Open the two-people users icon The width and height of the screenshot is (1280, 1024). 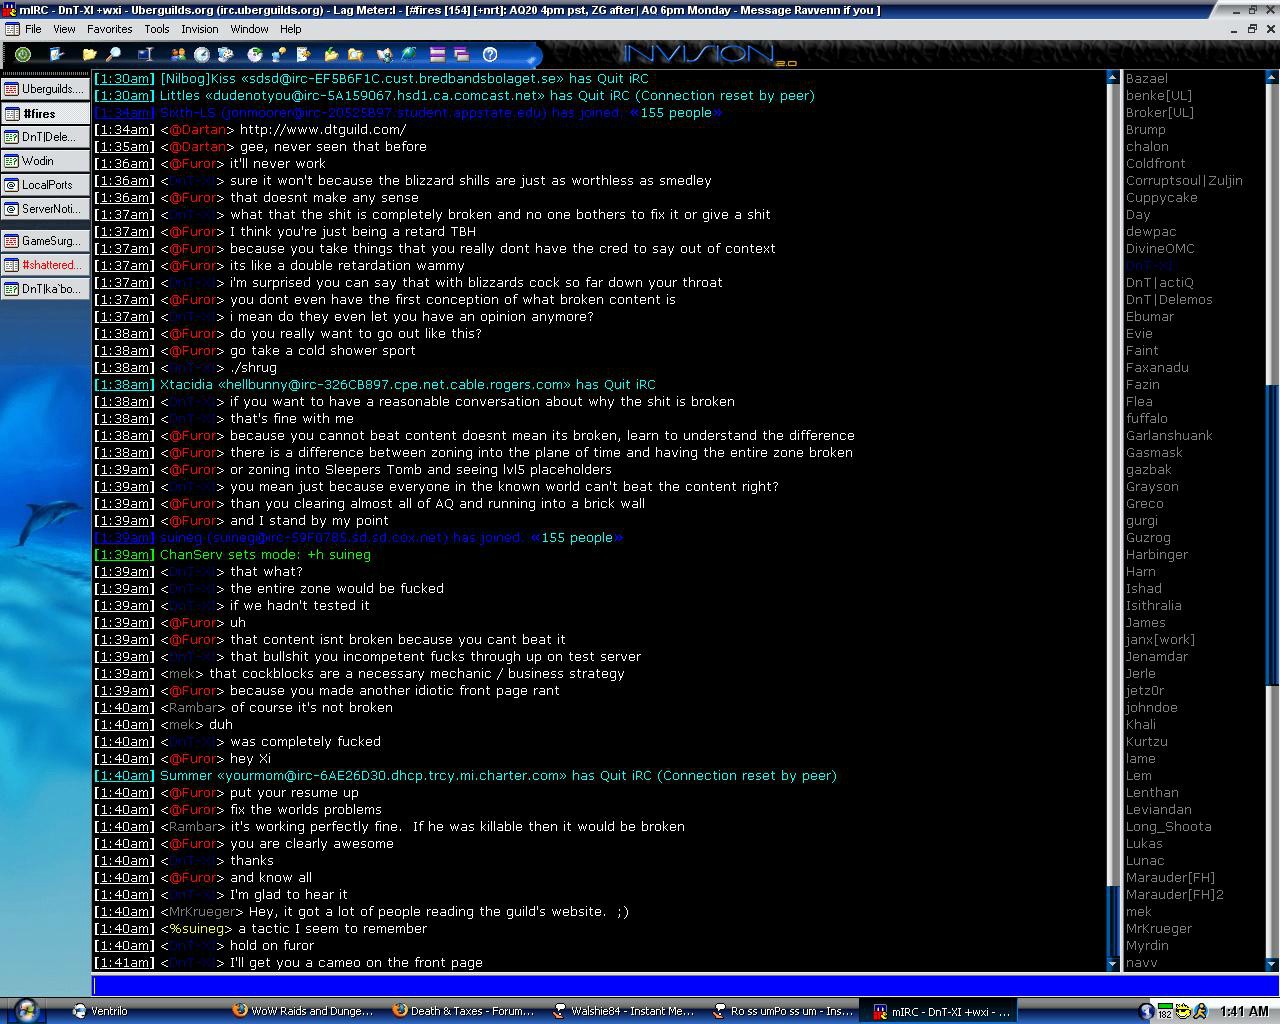point(178,54)
